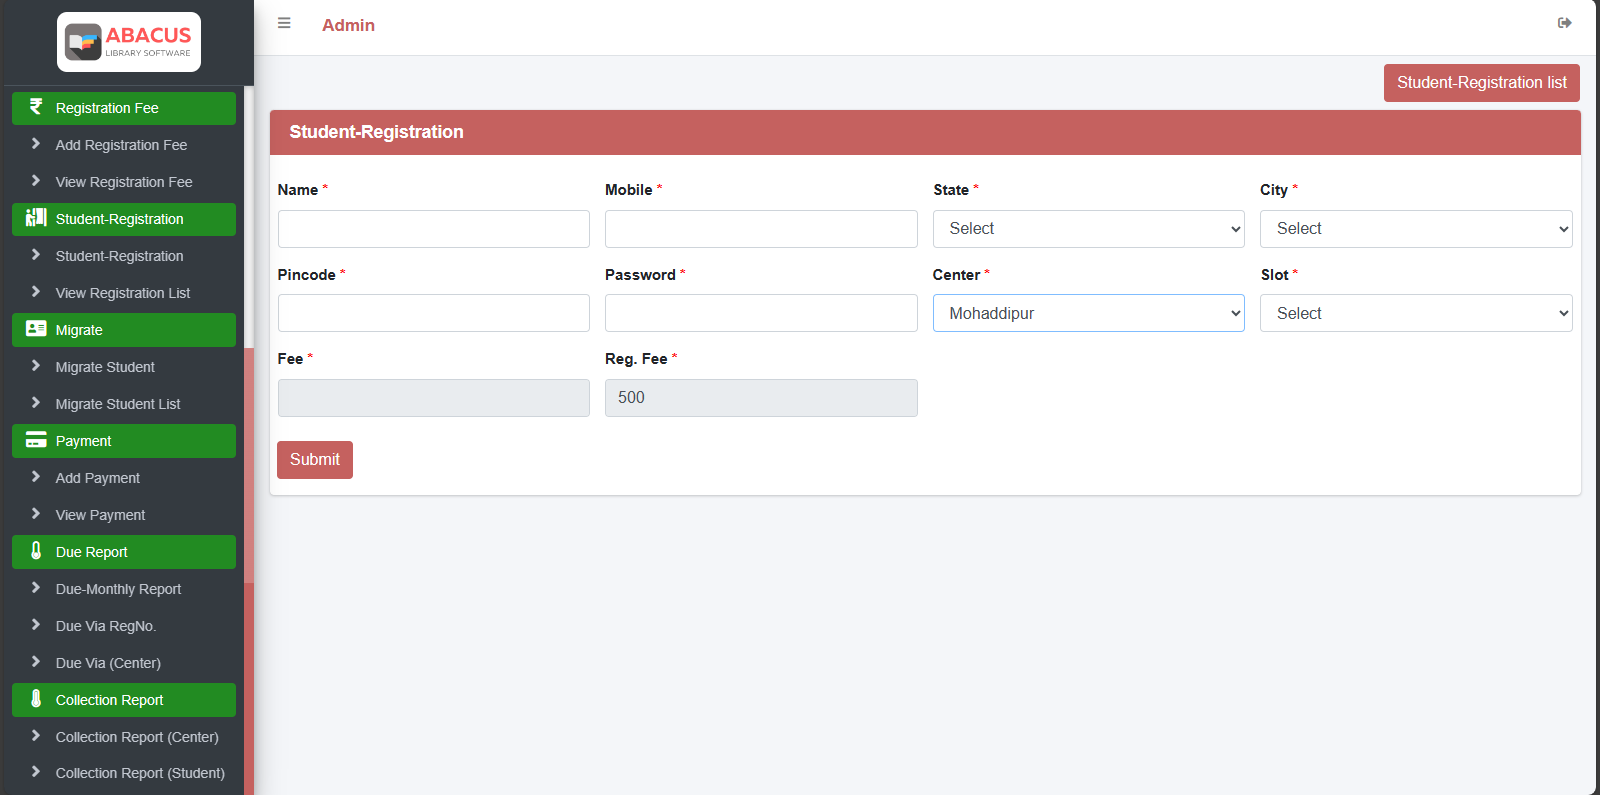1600x795 pixels.
Task: Open View Registration List
Action: pyautogui.click(x=123, y=293)
